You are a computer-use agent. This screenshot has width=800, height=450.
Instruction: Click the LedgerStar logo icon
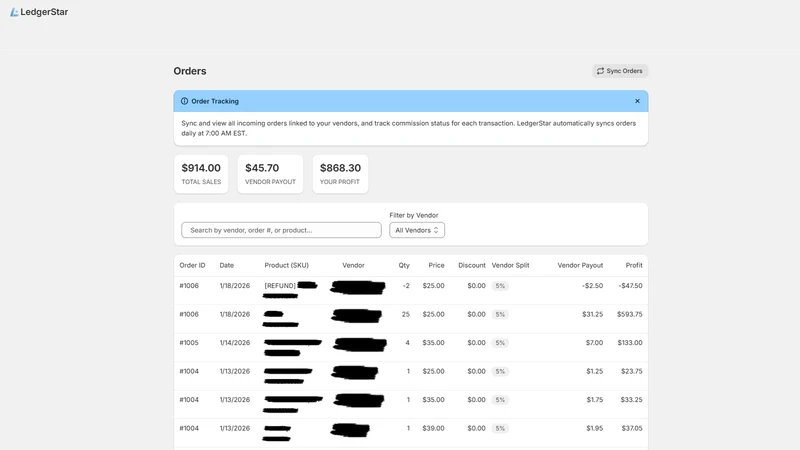click(14, 12)
